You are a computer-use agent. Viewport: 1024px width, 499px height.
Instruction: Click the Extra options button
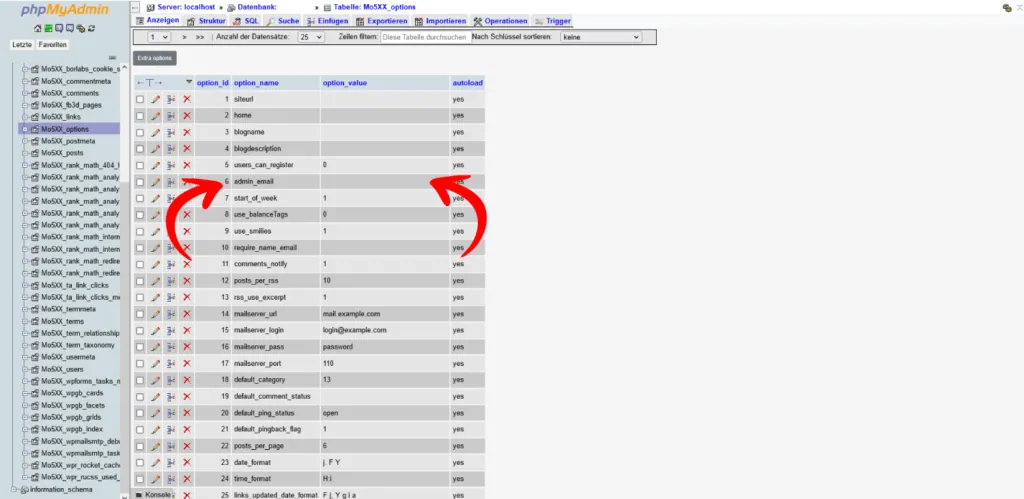coord(155,58)
